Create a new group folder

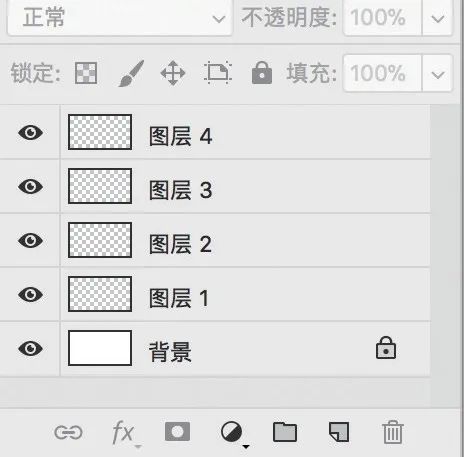pos(285,432)
